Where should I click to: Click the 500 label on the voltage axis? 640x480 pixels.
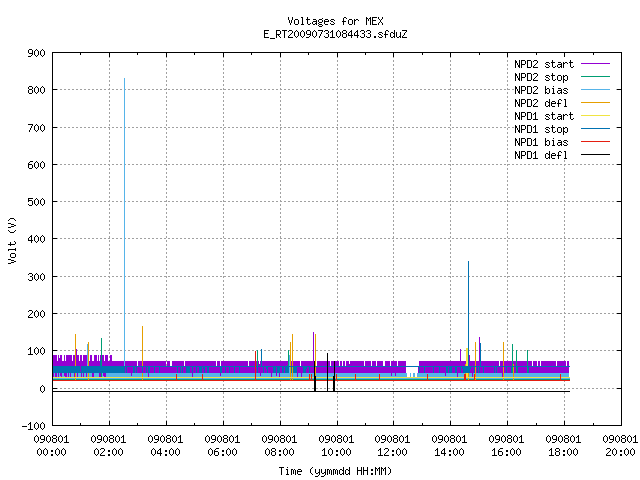click(36, 202)
